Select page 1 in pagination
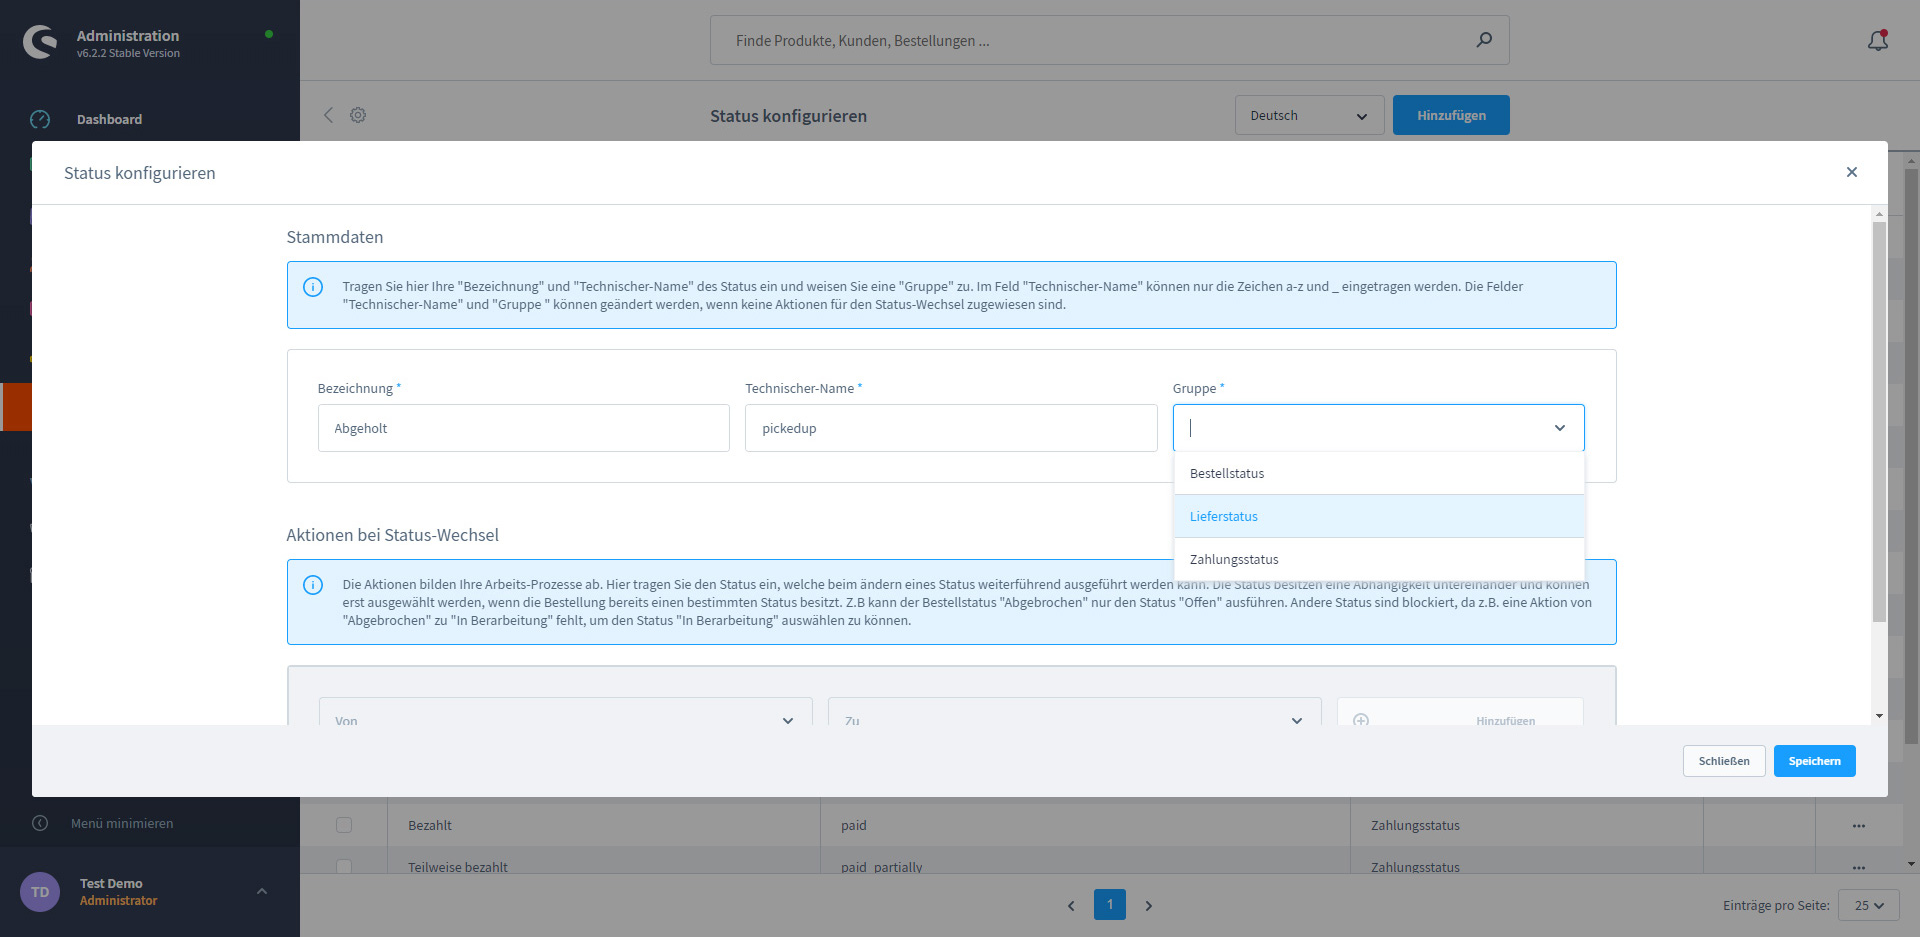 coord(1109,904)
